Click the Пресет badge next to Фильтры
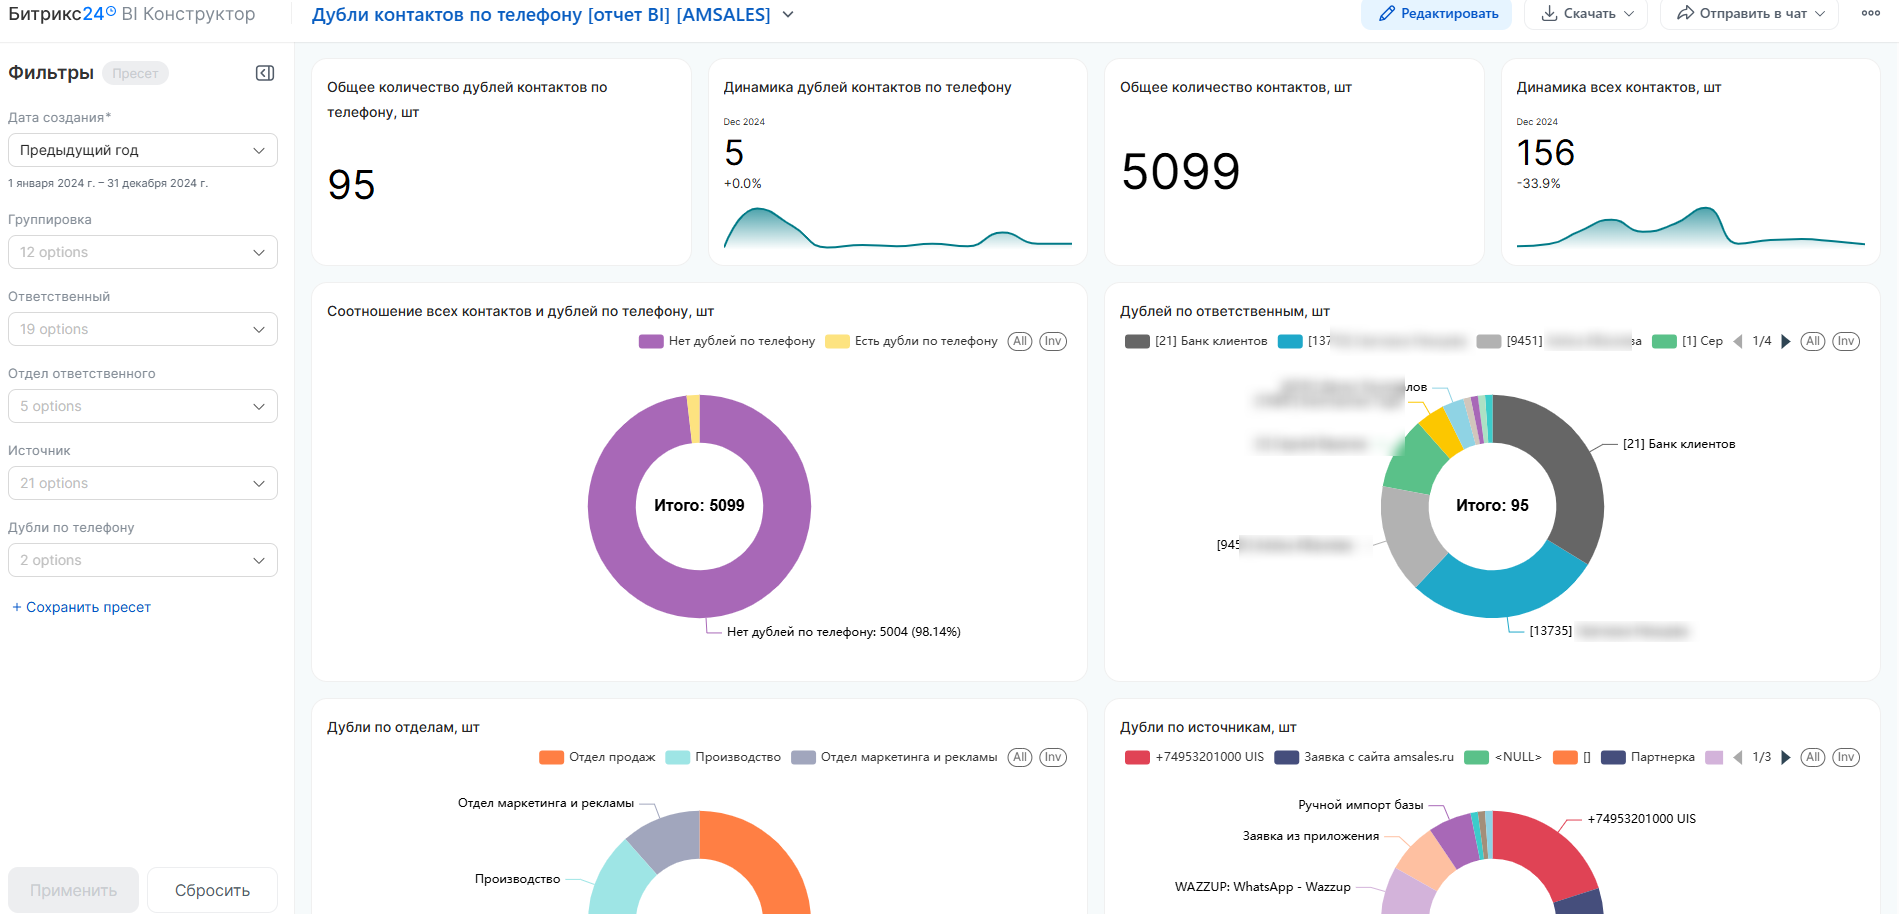 135,73
